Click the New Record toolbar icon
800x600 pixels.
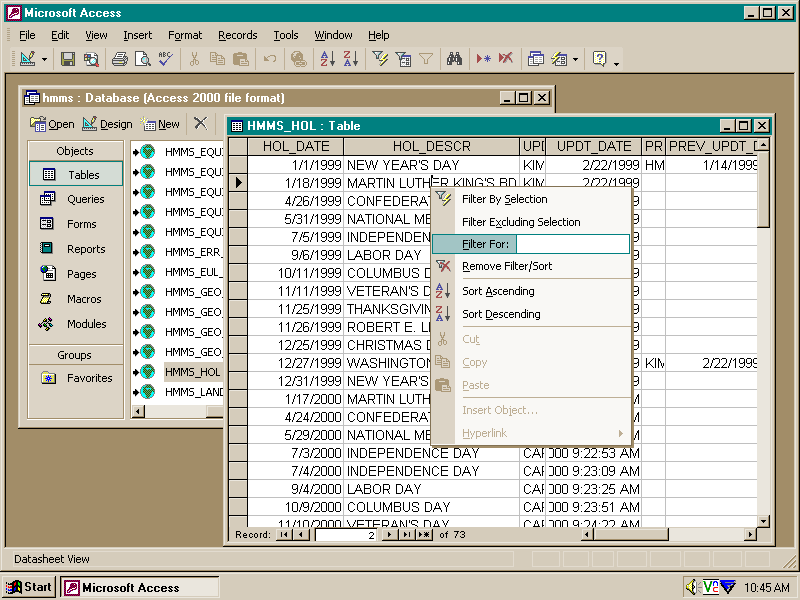click(x=483, y=59)
